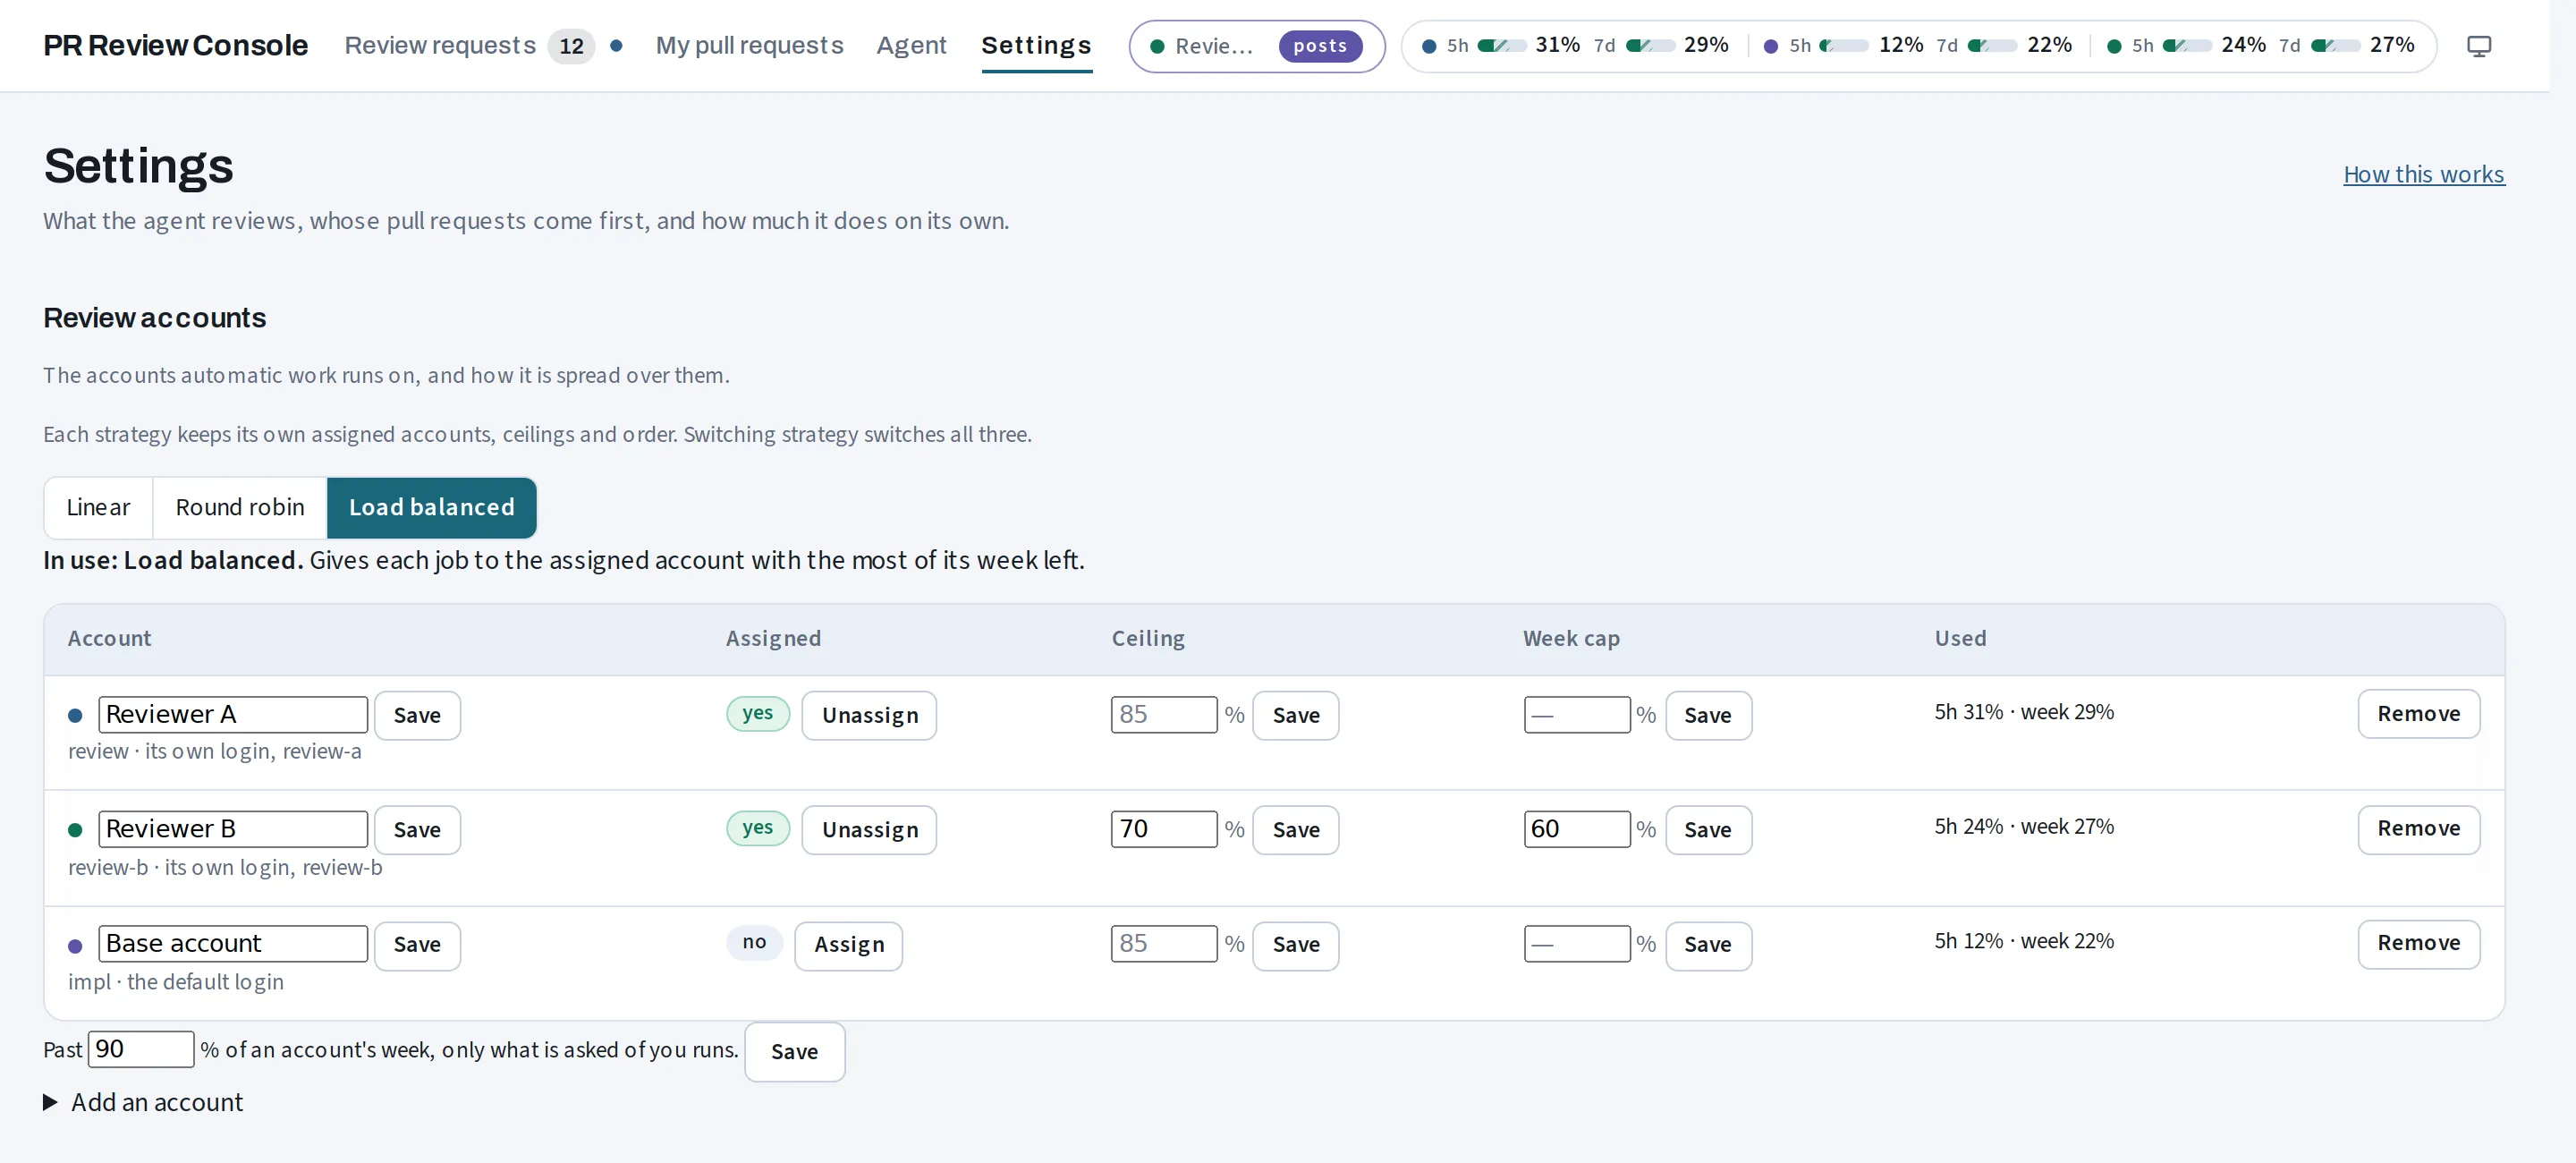Save the Reviewer B ceiling value

click(1295, 830)
